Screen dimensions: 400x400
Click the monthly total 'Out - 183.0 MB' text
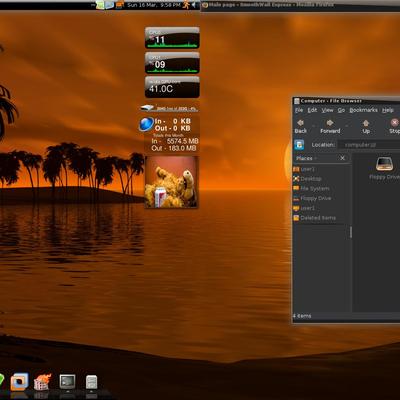click(x=174, y=148)
